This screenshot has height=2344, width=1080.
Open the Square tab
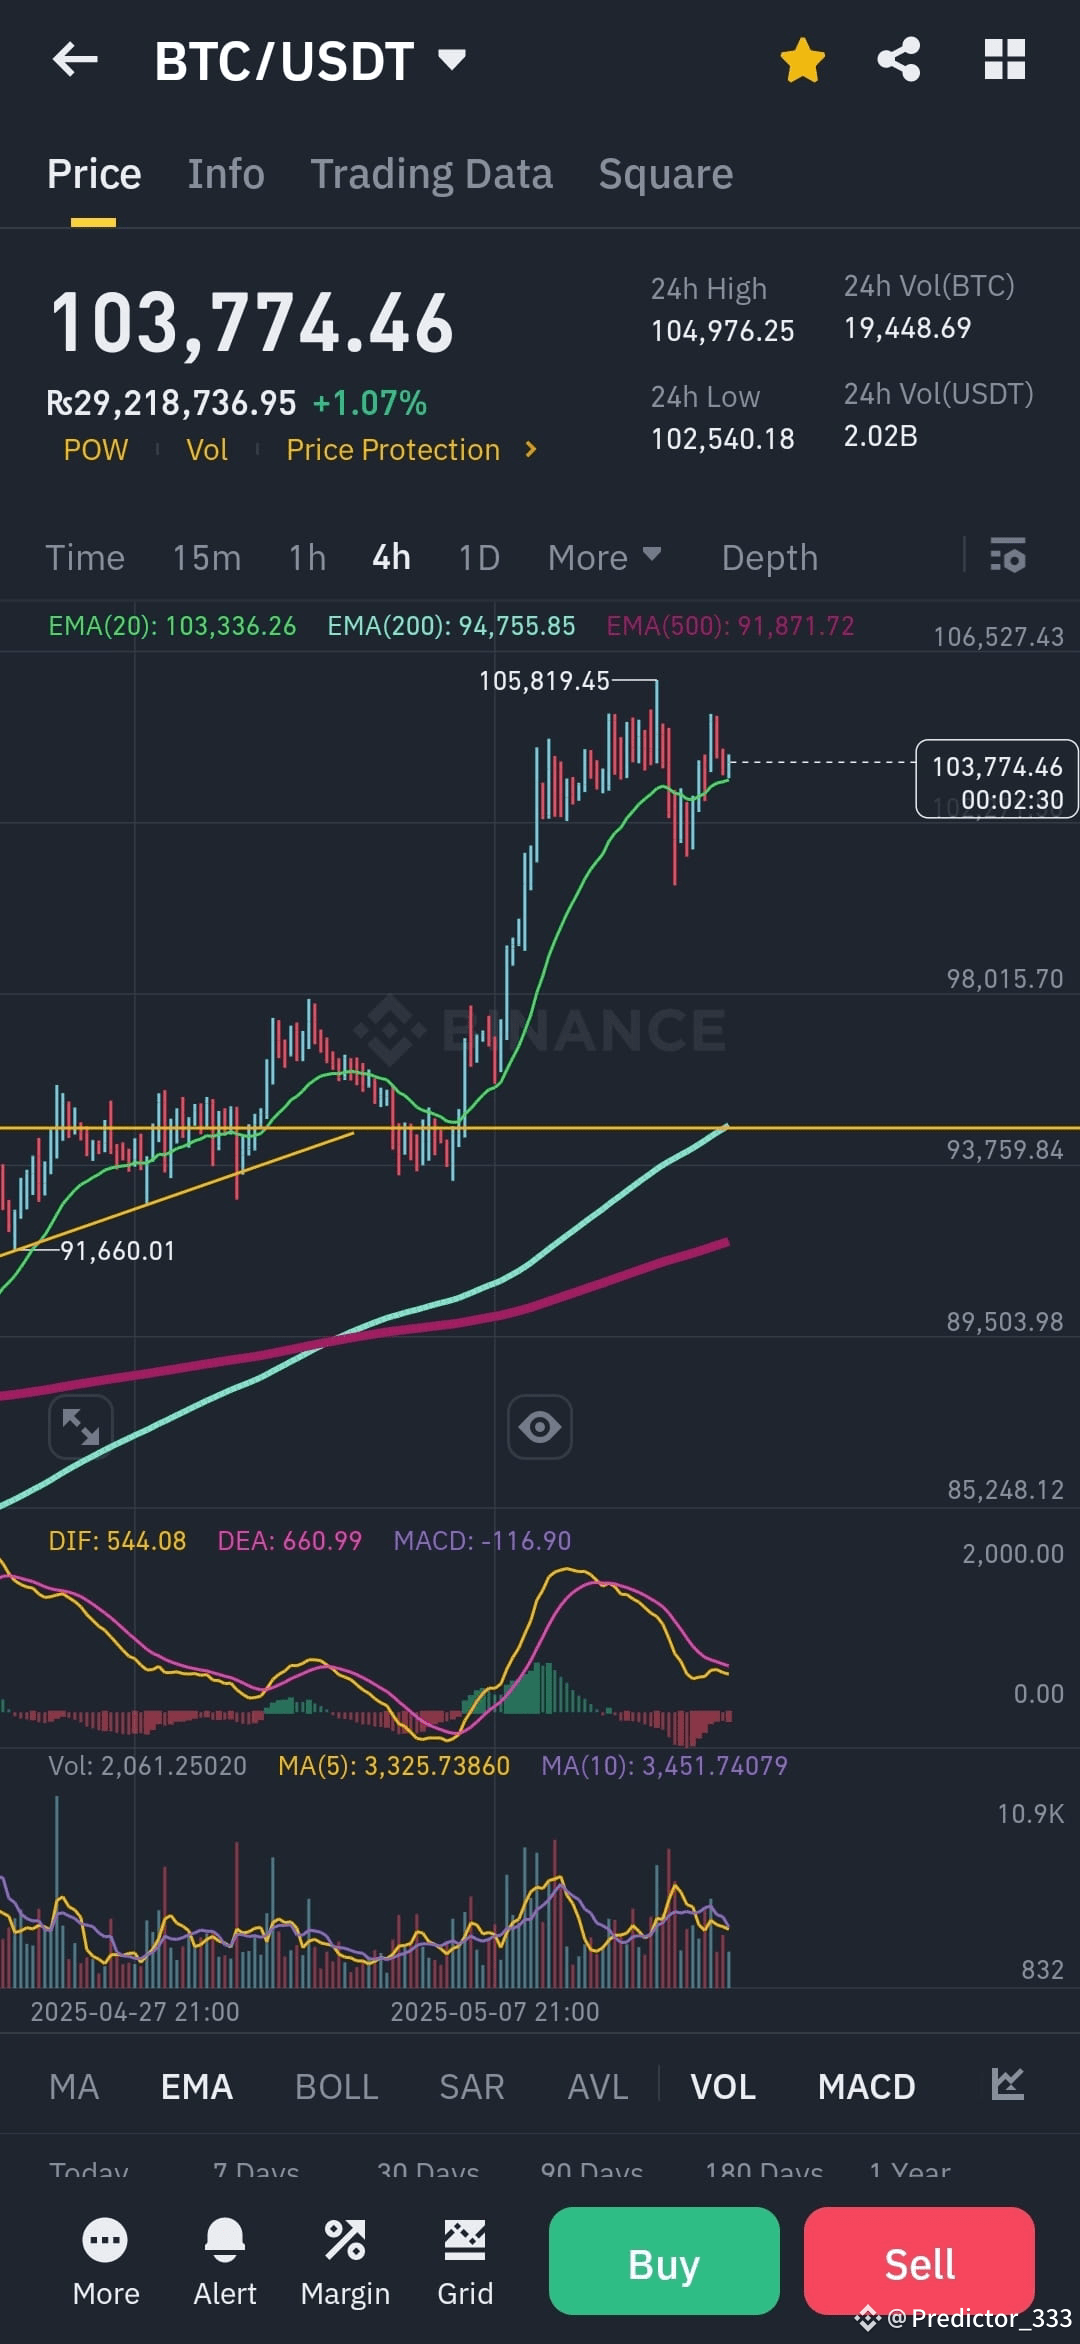pos(666,174)
